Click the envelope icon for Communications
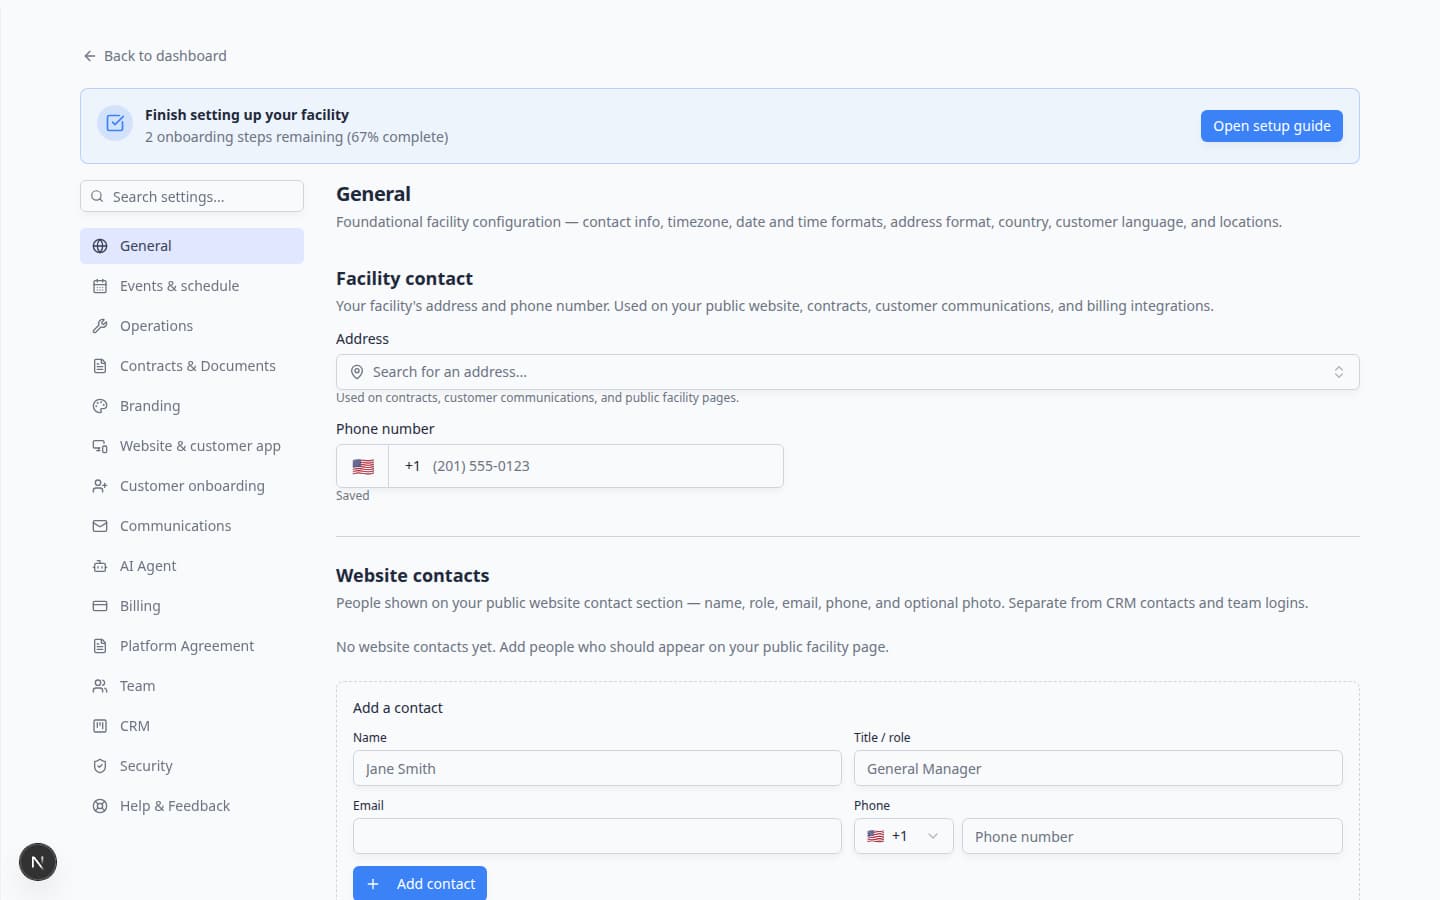This screenshot has width=1440, height=900. pos(100,526)
